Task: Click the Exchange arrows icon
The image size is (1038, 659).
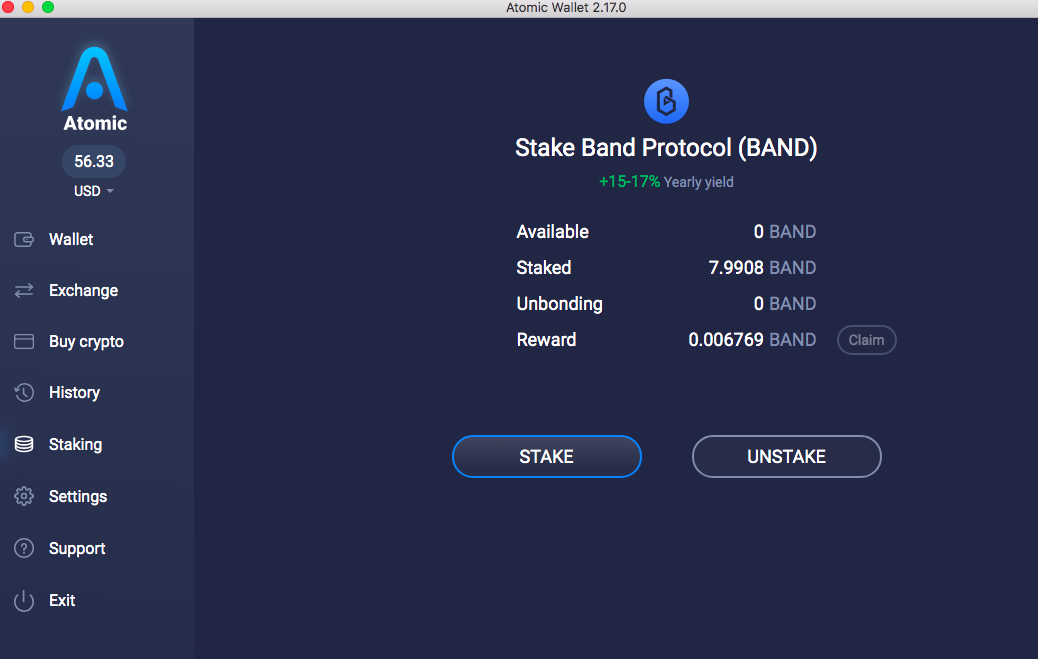Action: pyautogui.click(x=24, y=290)
